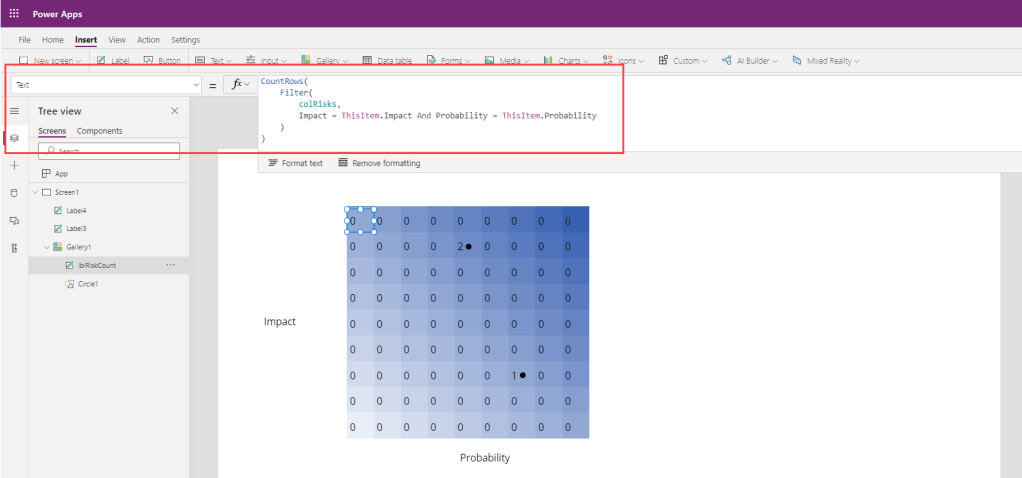The height and width of the screenshot is (478, 1022).
Task: Open the Settings menu
Action: (x=185, y=40)
